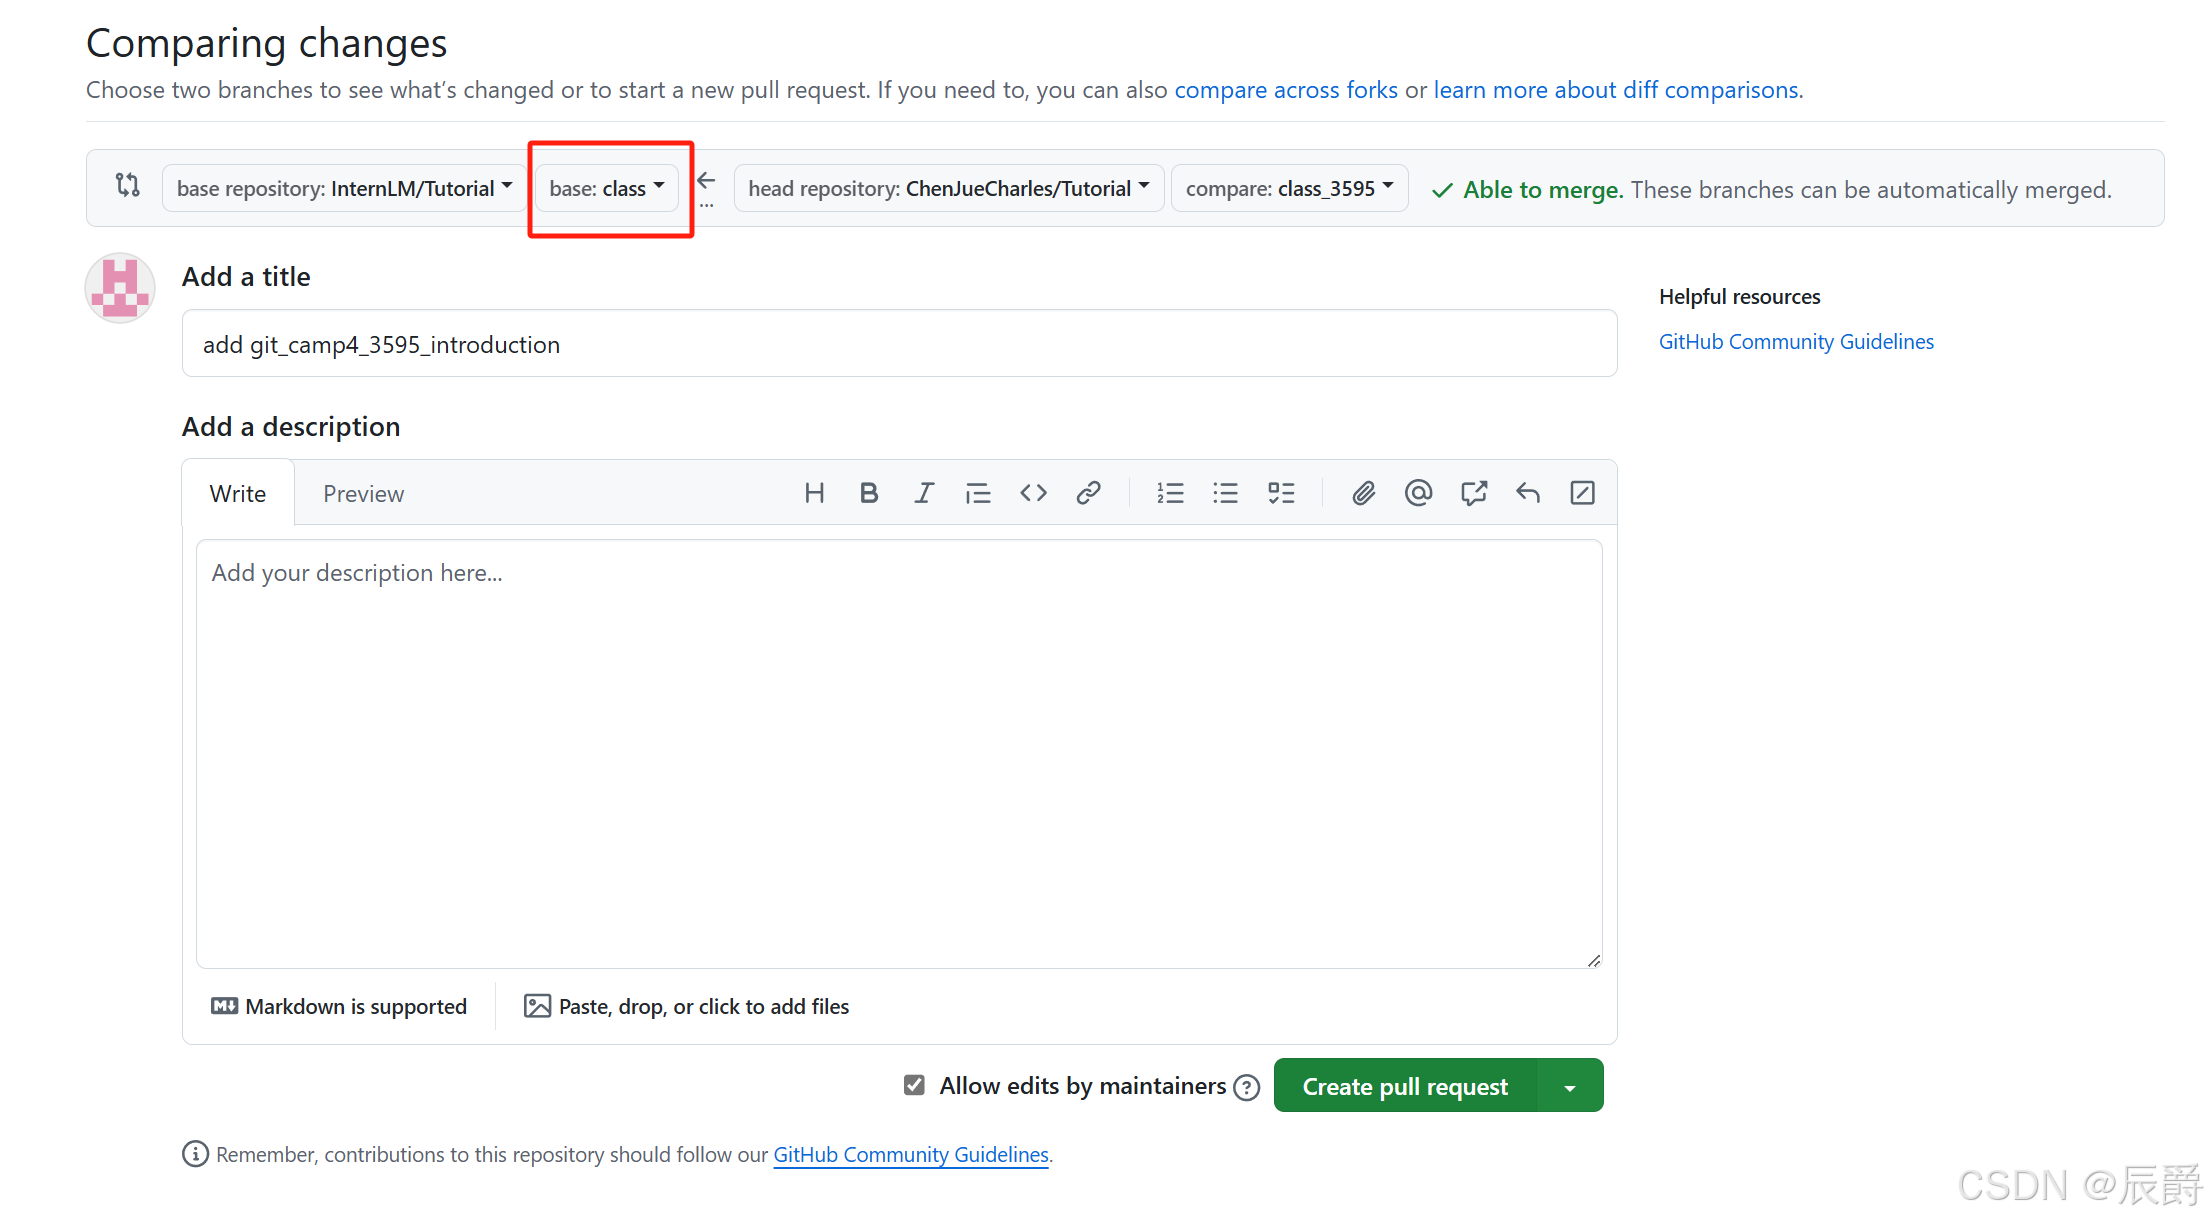Attach files with paperclip icon

1363,493
